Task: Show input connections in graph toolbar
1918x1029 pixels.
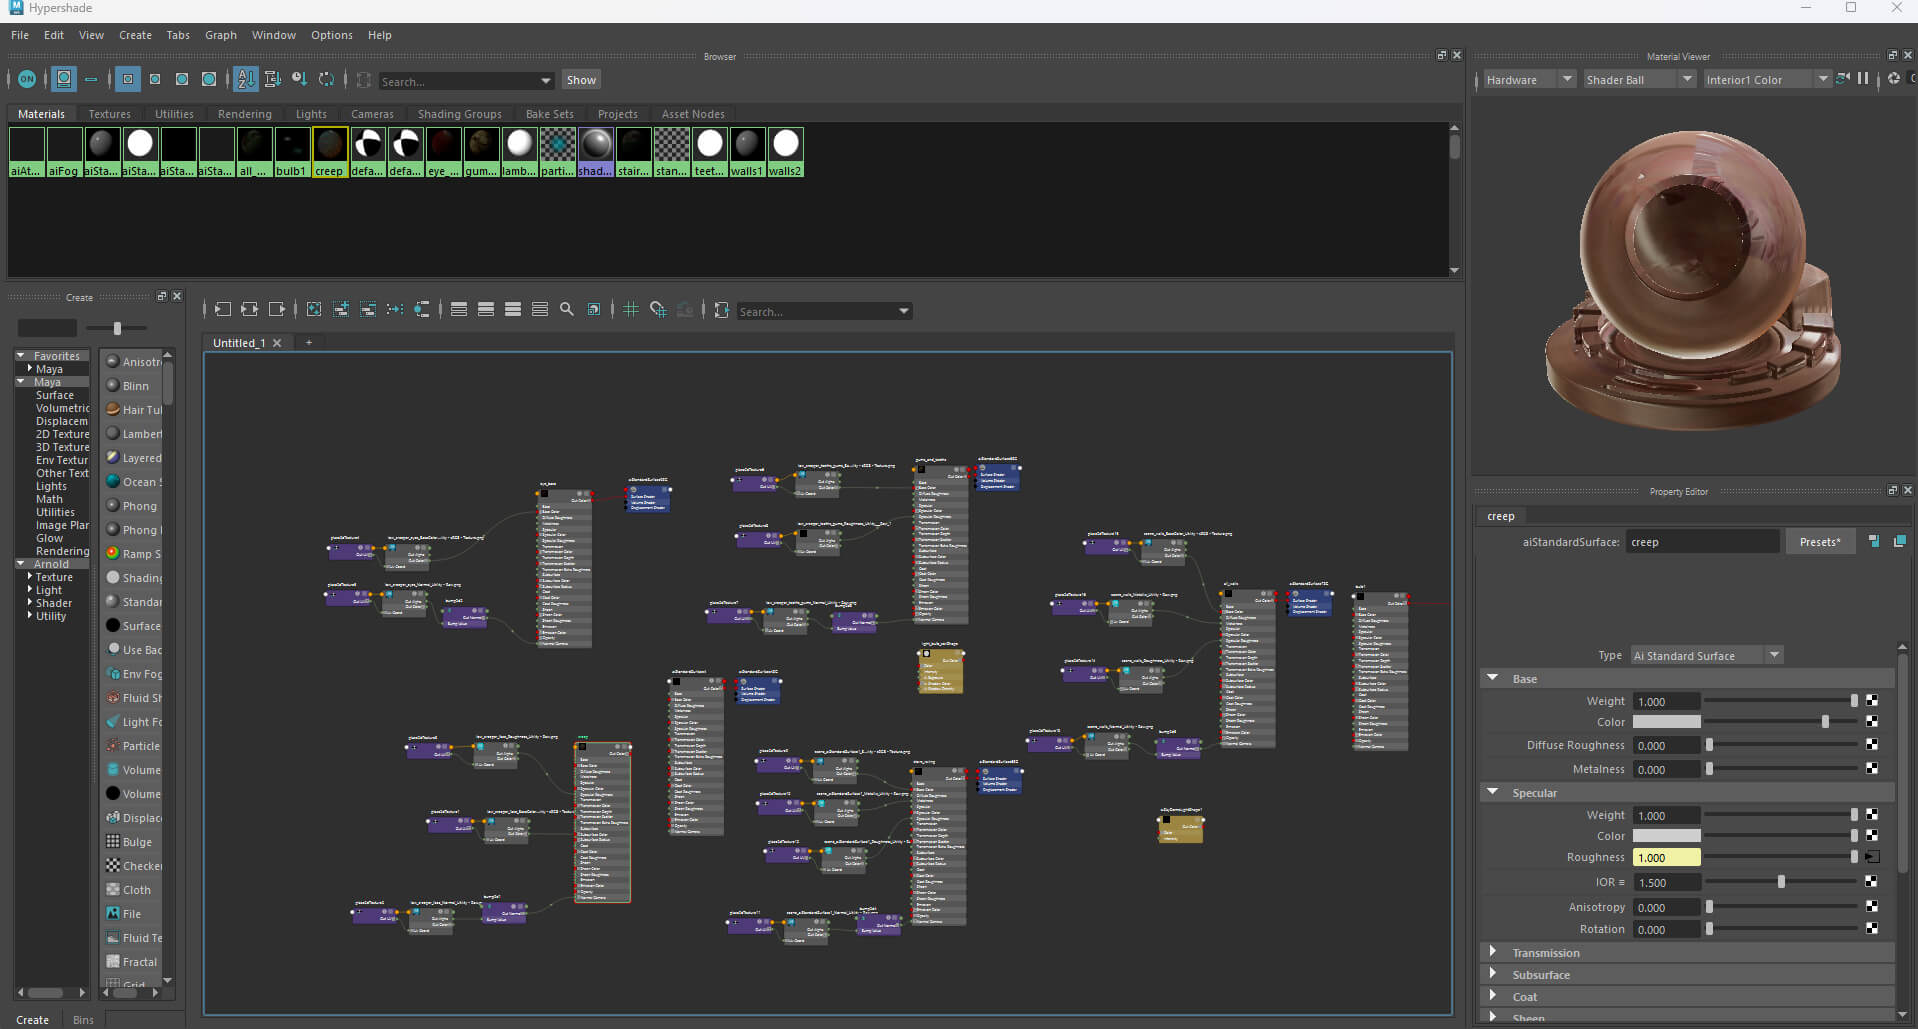Action: click(x=222, y=310)
